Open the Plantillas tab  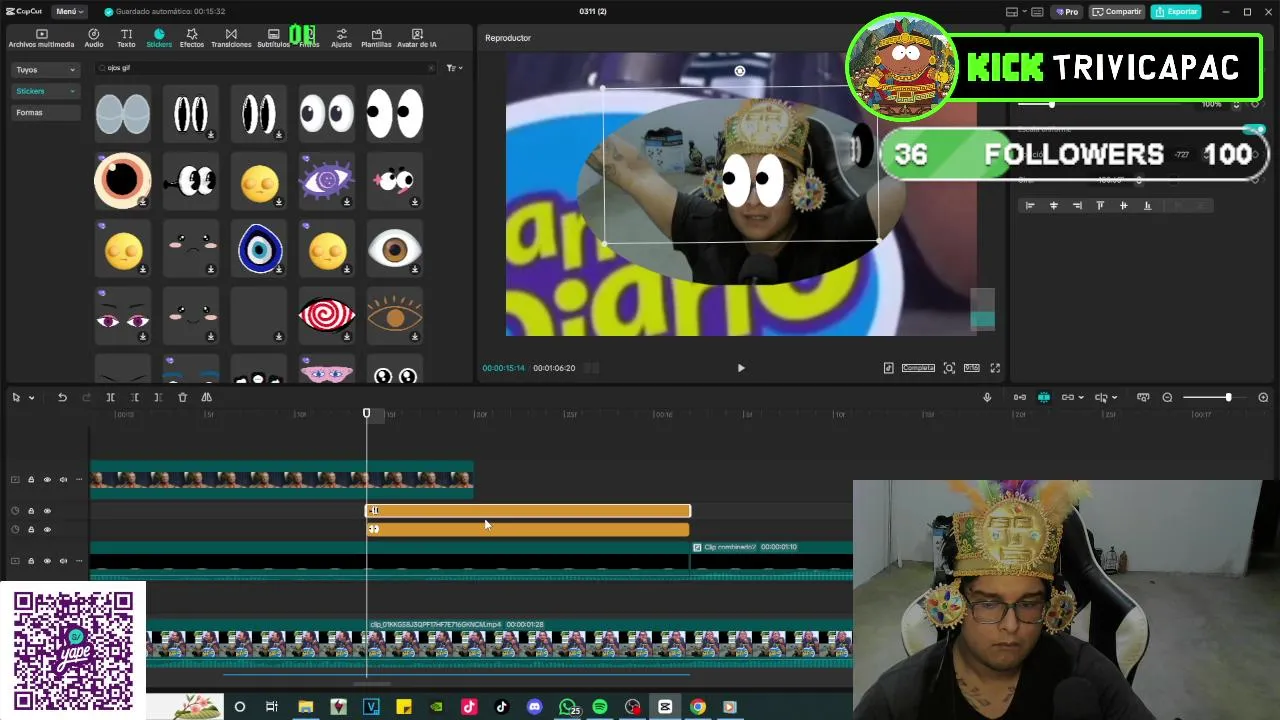(376, 38)
